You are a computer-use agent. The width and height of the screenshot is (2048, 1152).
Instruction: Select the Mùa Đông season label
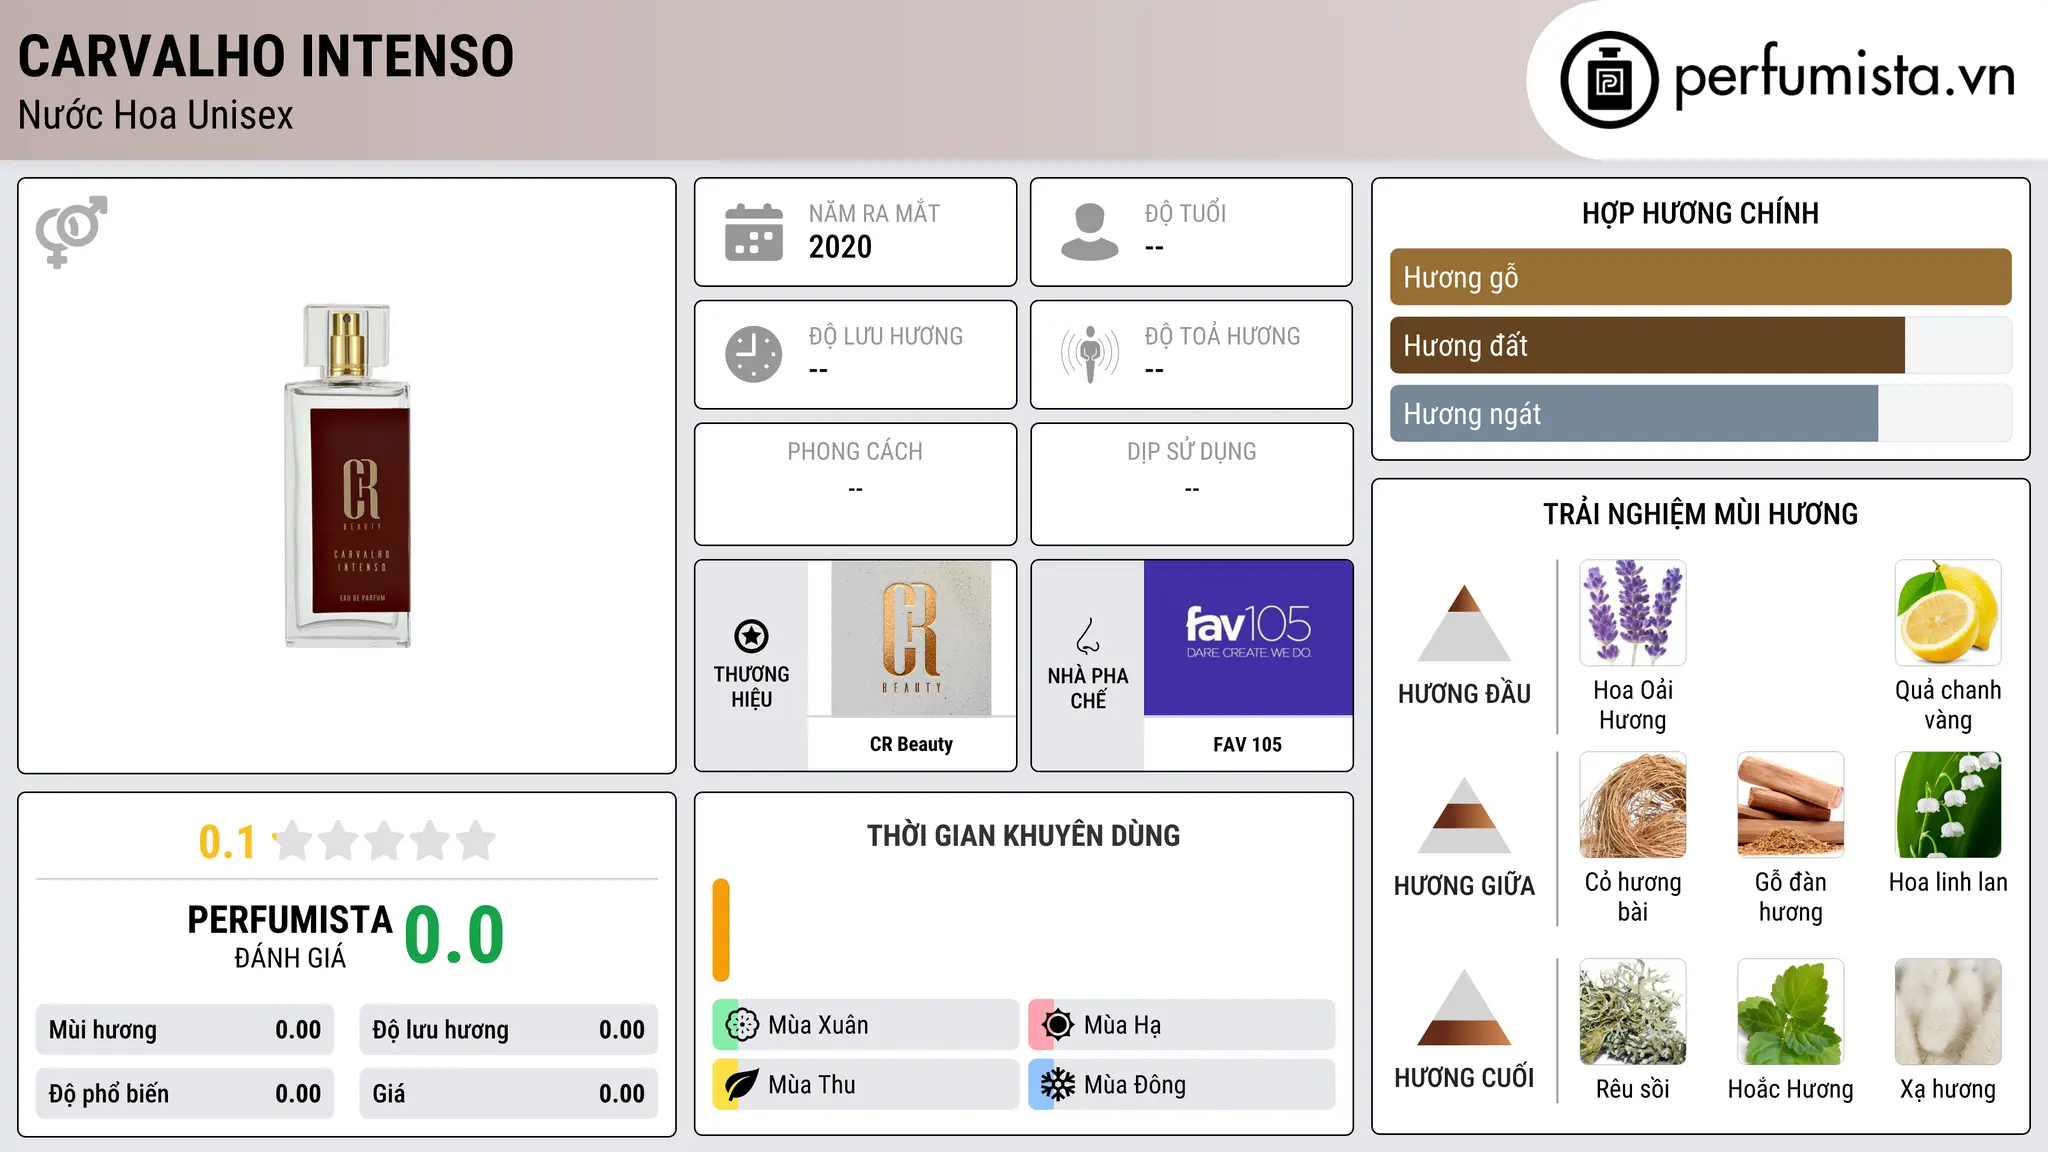point(1135,1085)
